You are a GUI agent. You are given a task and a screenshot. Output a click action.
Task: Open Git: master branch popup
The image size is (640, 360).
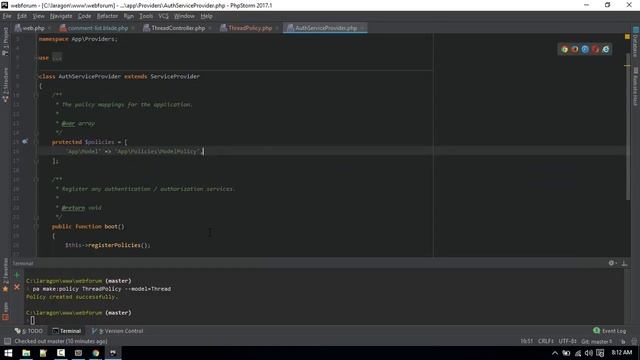(x=596, y=341)
